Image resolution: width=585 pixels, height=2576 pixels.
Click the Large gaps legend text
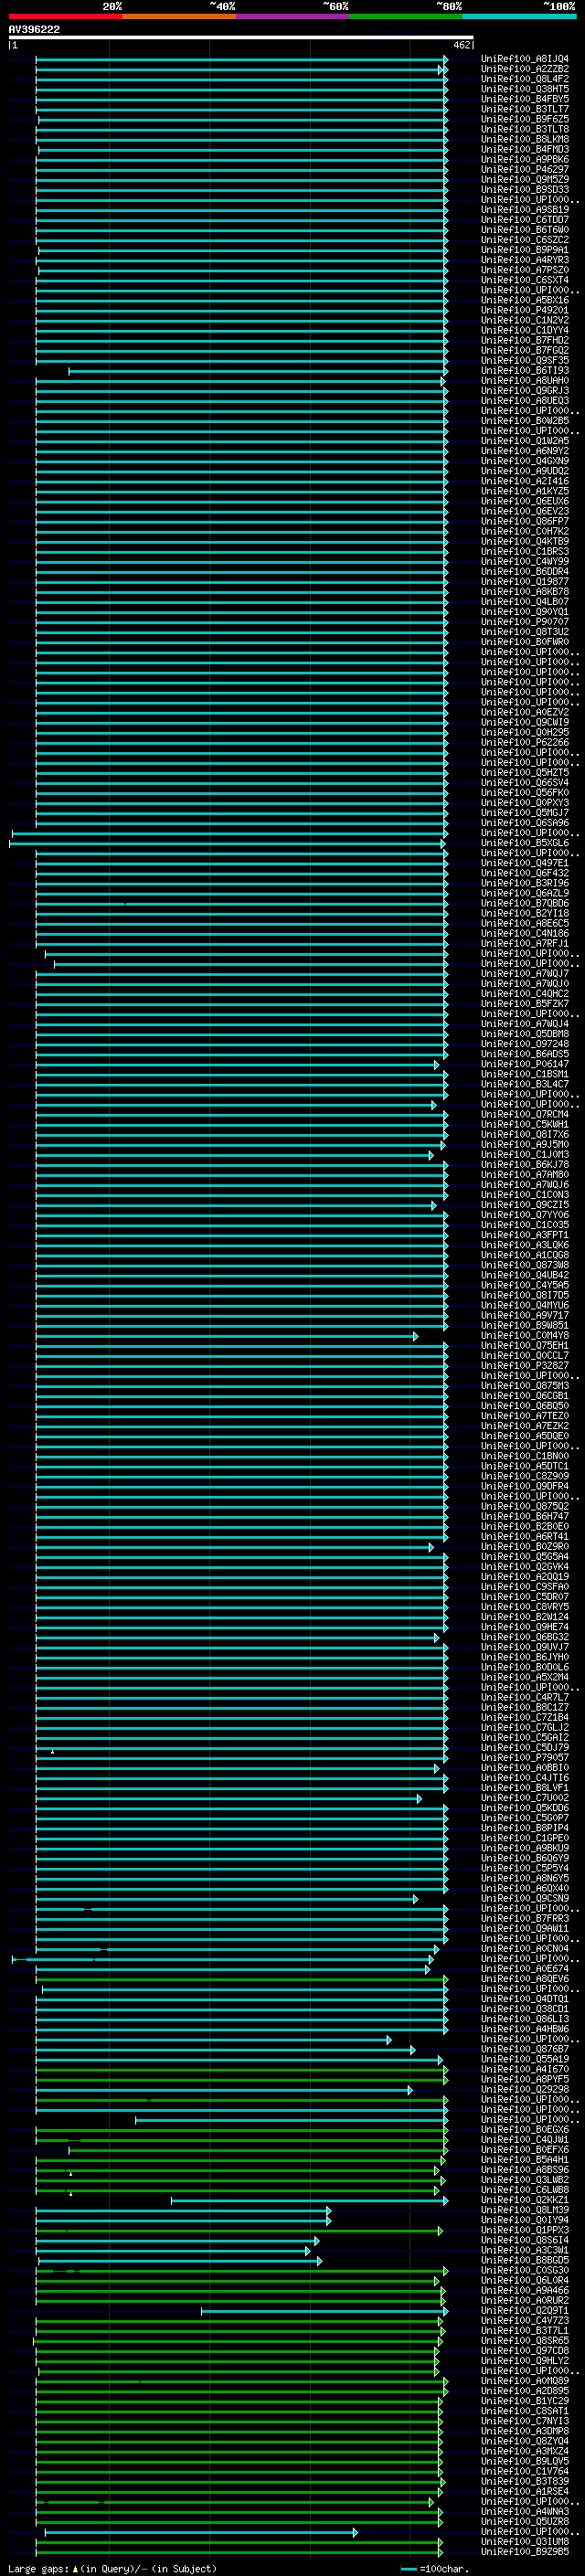tap(112, 2568)
